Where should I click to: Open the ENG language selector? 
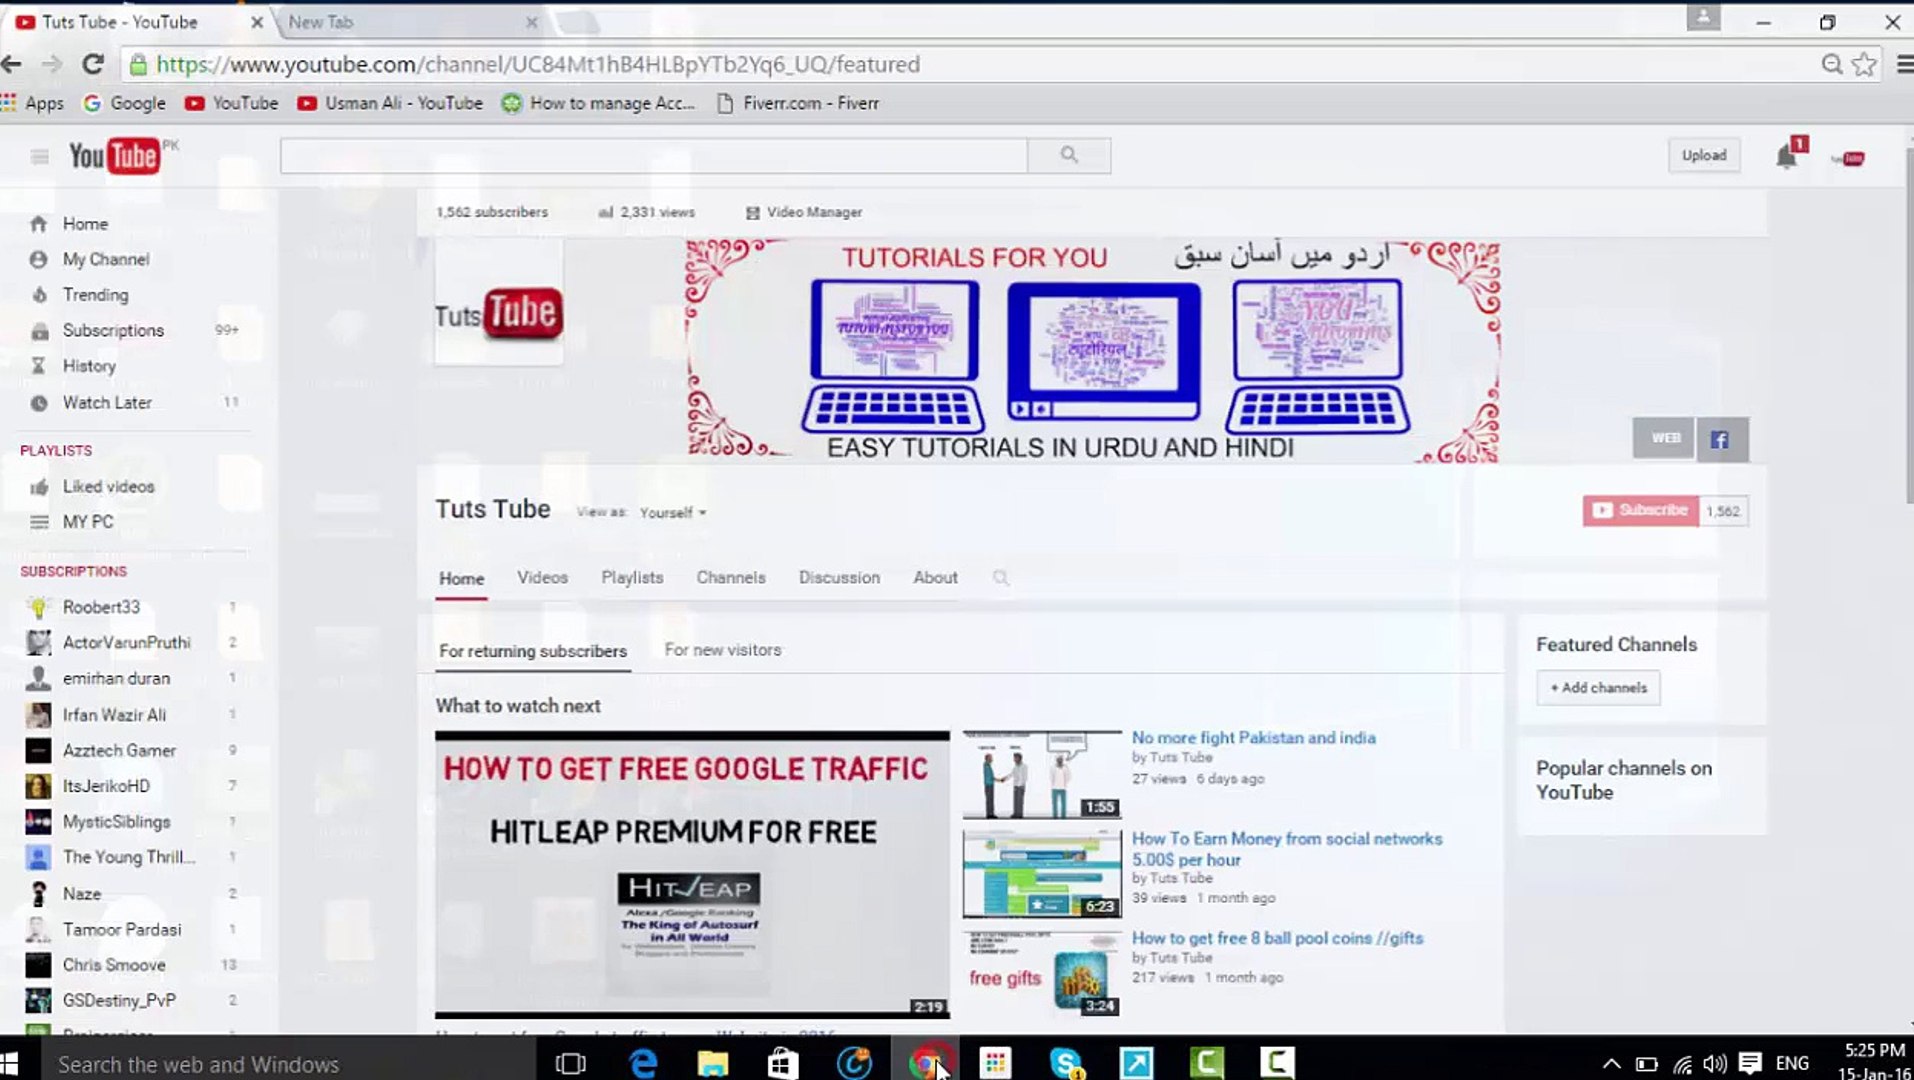1791,1063
